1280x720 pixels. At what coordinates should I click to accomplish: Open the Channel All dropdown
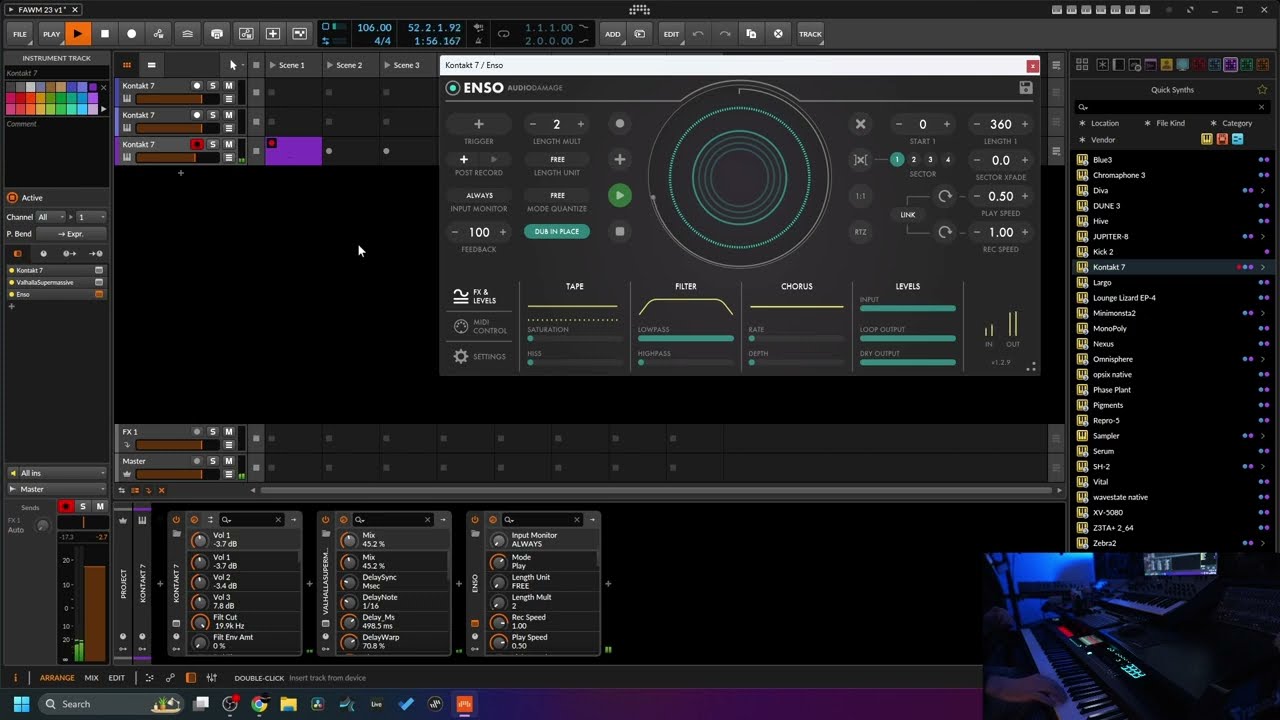(49, 217)
